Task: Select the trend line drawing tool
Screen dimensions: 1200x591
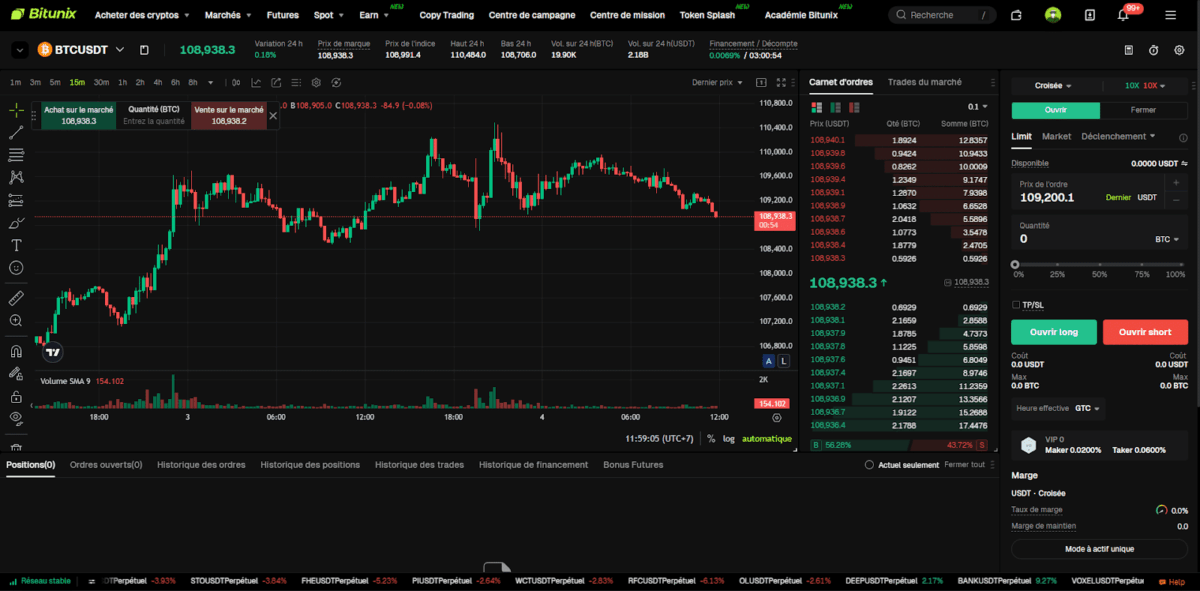Action: 16,132
